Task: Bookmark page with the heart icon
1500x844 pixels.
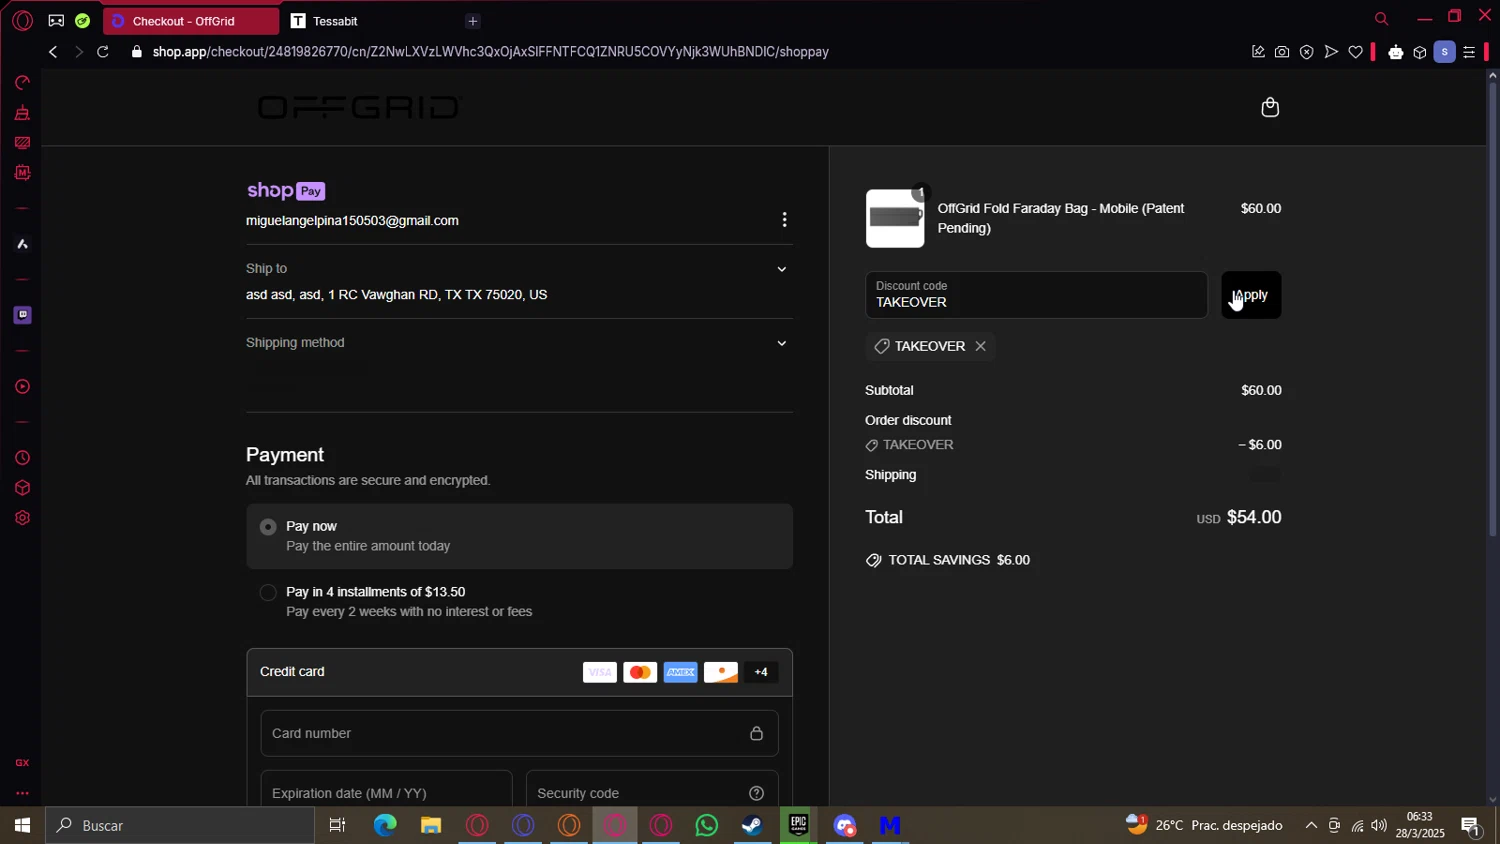Action: click(x=1355, y=52)
